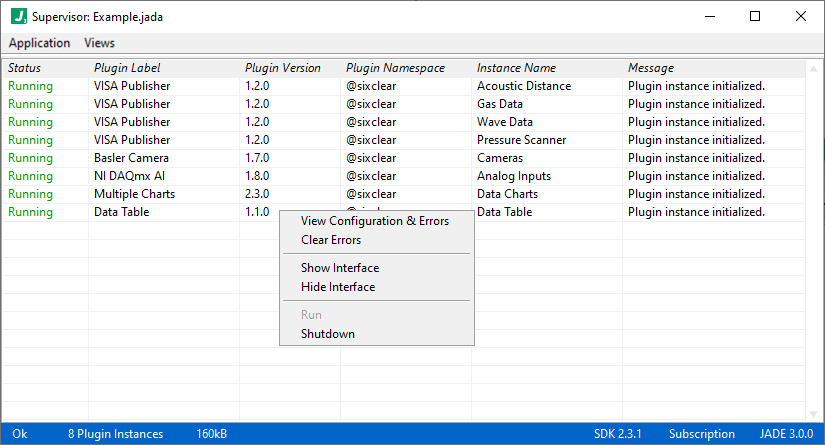Screen dimensions: 825x445
Task: Click Running status of Data Table row
Action: click(x=30, y=213)
